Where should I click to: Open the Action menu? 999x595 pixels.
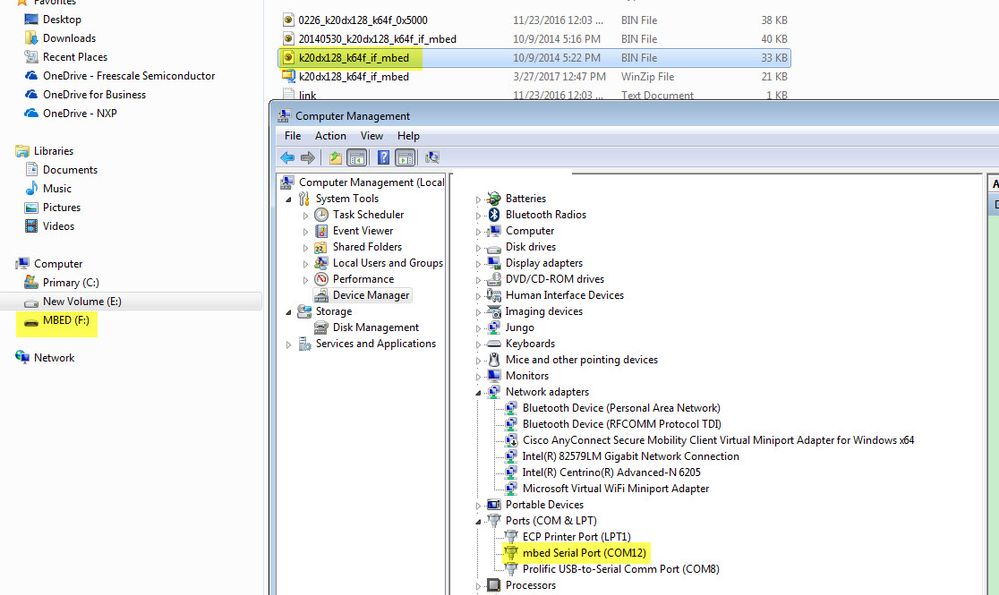(330, 136)
